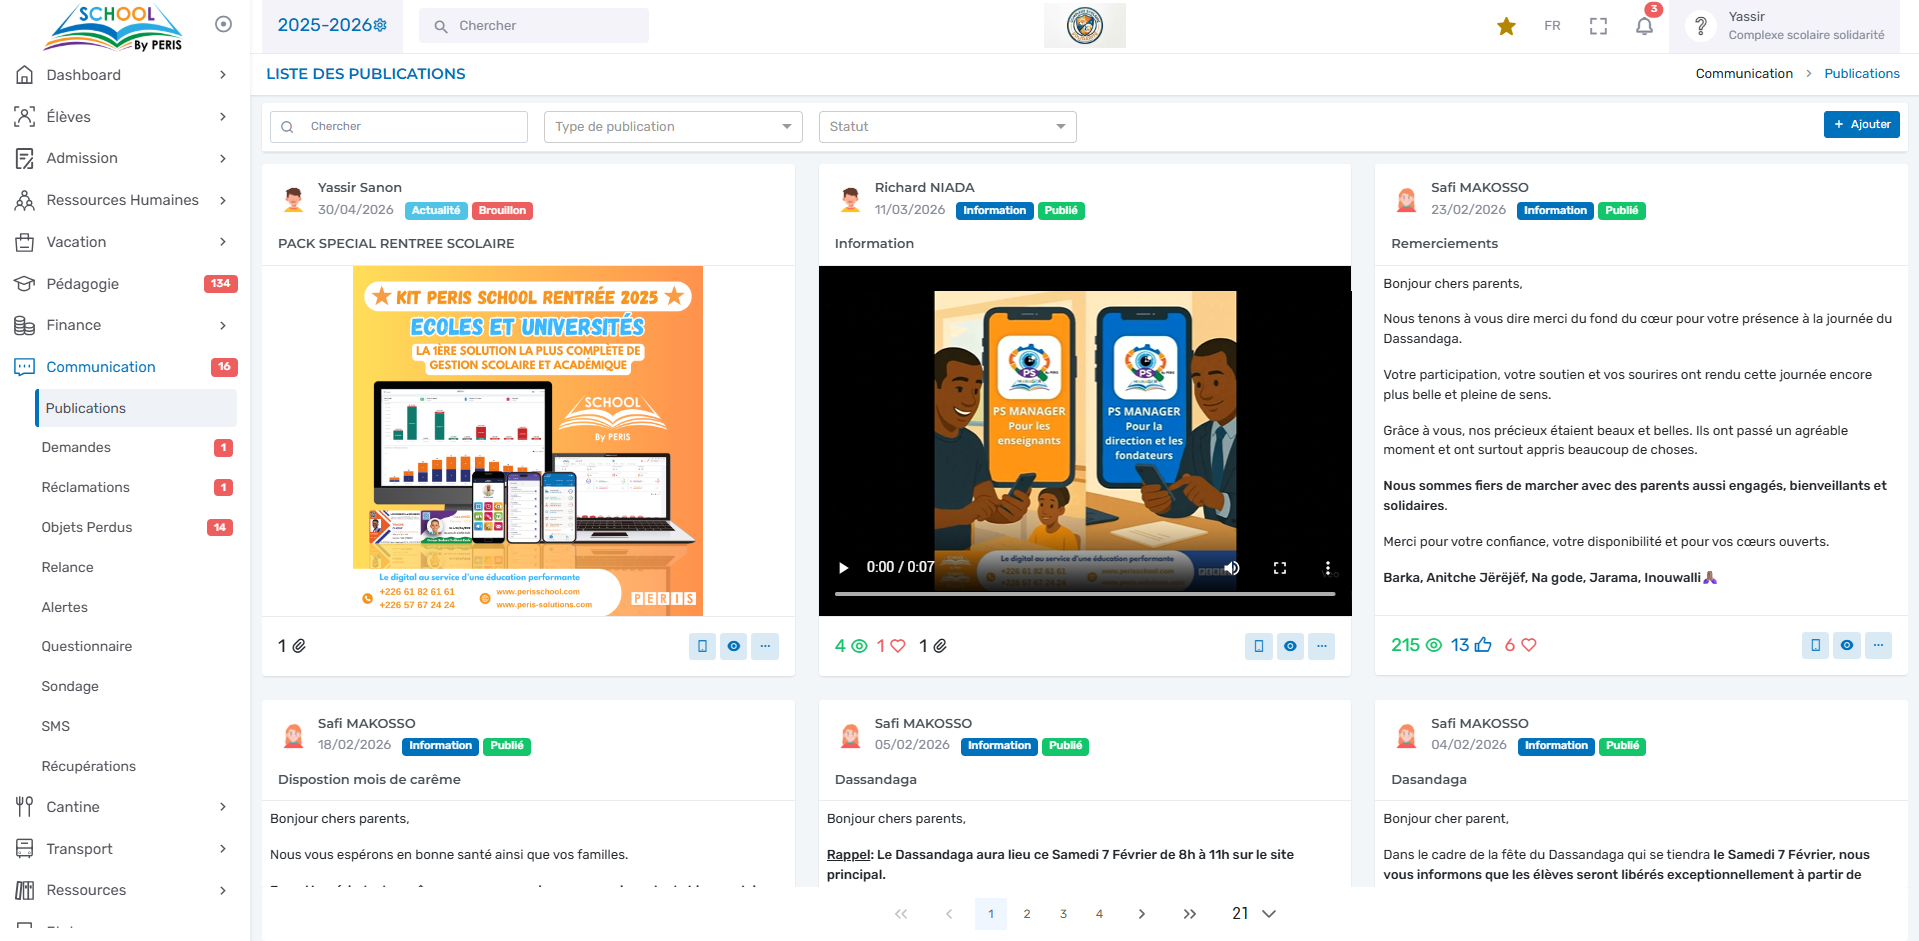Screen dimensions: 1919x941
Task: Toggle sidebar collapse using the circle icon
Action: coord(223,24)
